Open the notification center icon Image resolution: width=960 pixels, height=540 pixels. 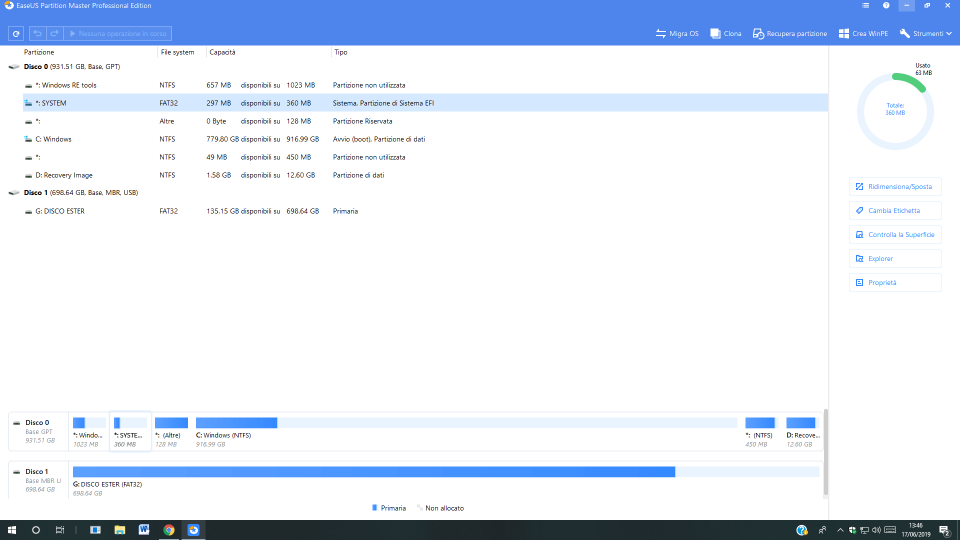[945, 530]
